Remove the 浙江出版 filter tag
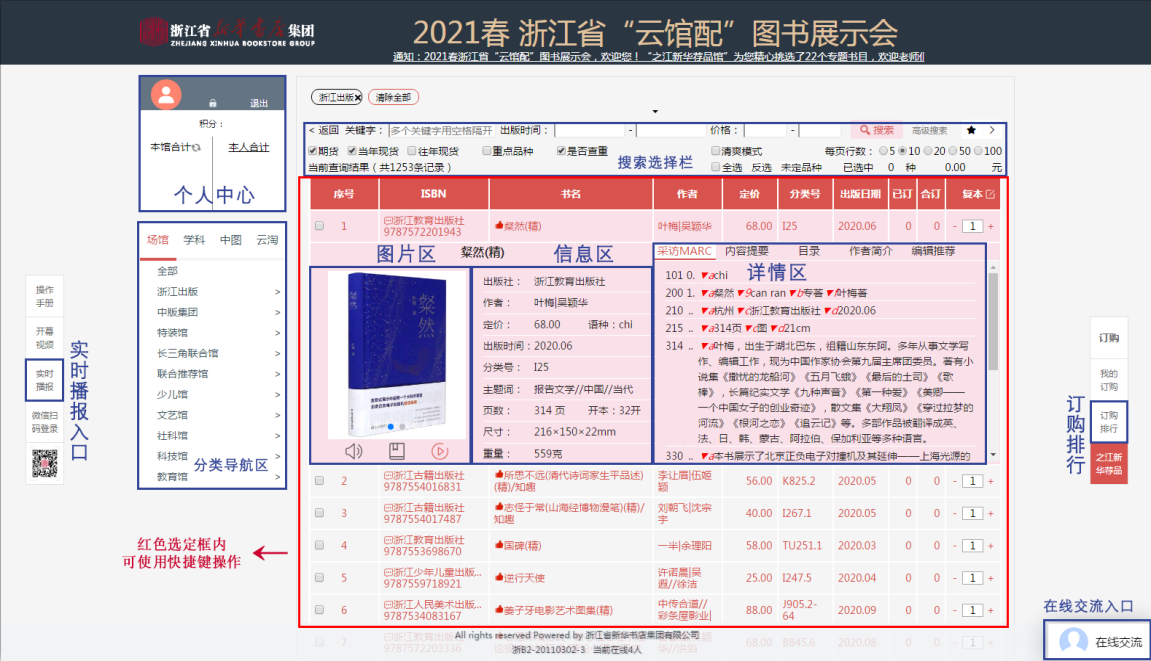 pos(358,98)
